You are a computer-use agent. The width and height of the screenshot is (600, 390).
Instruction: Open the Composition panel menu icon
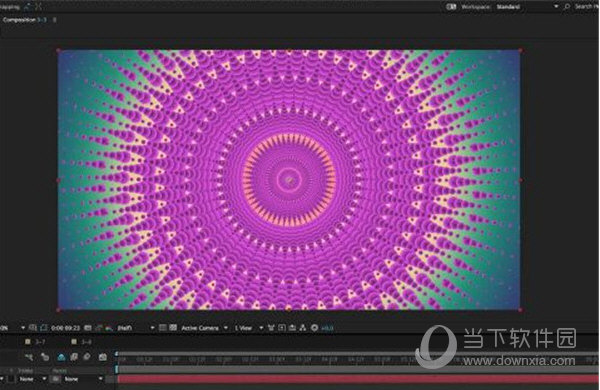click(54, 20)
